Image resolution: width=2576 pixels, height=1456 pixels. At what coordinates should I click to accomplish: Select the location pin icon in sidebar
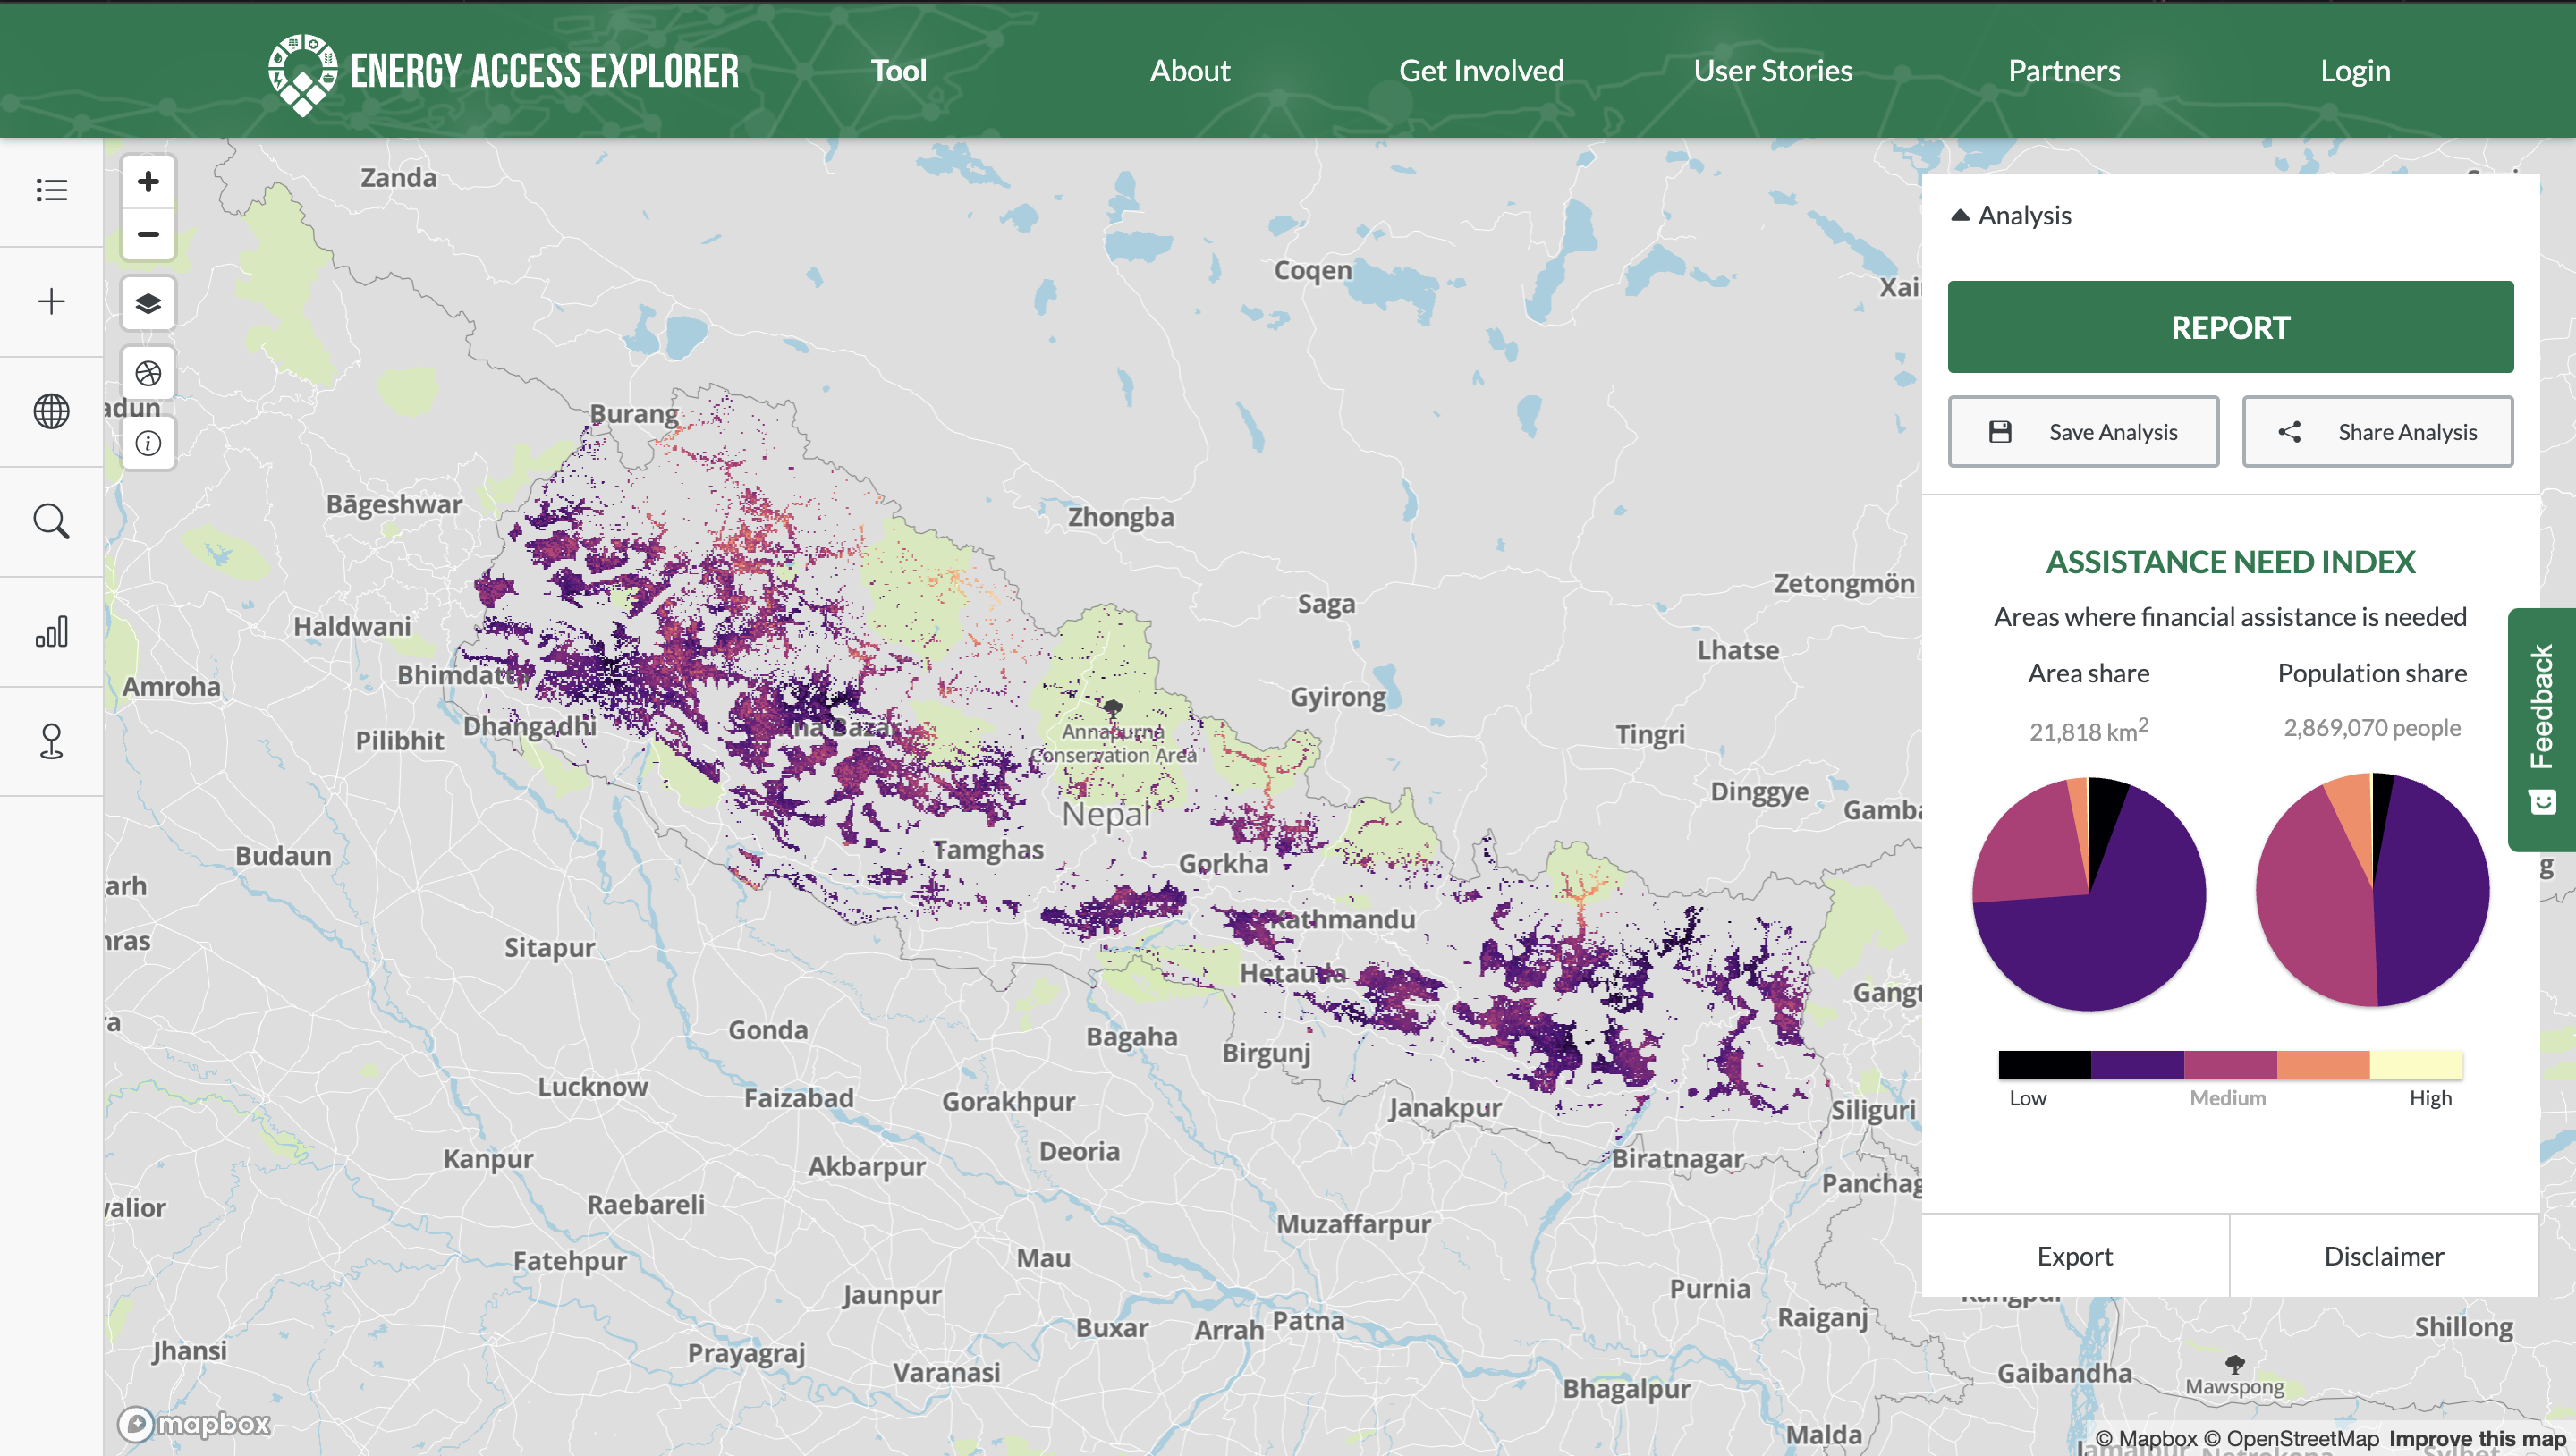tap(51, 741)
